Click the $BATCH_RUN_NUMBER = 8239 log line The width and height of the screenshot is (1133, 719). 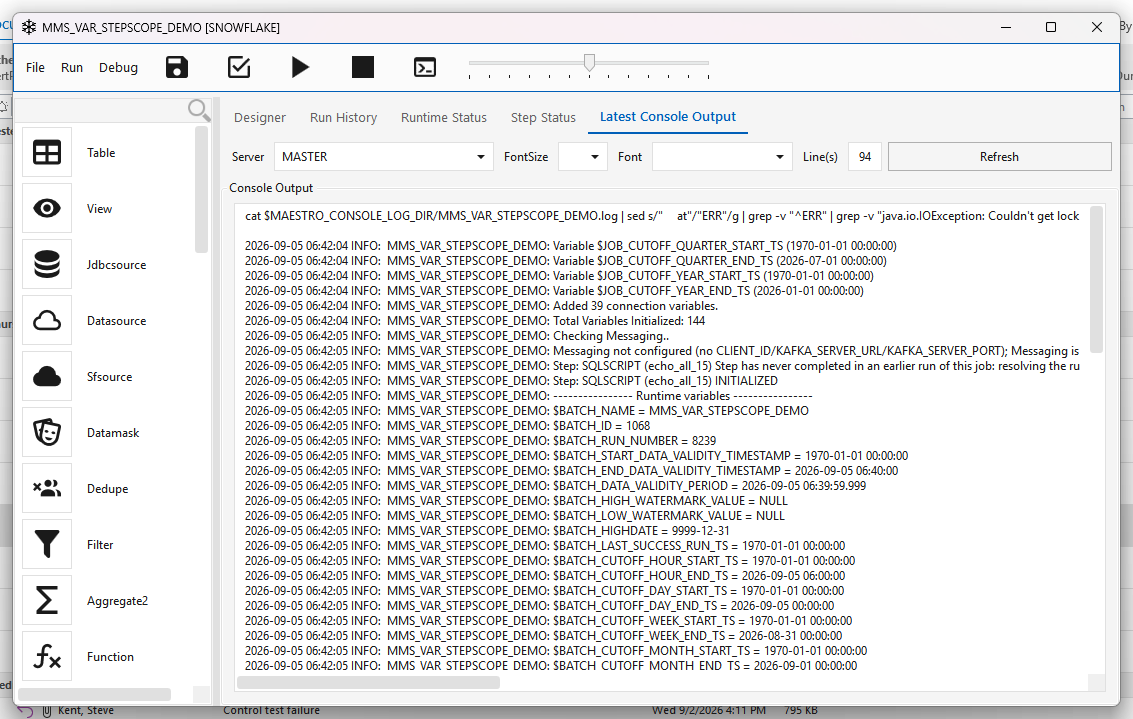pos(481,441)
